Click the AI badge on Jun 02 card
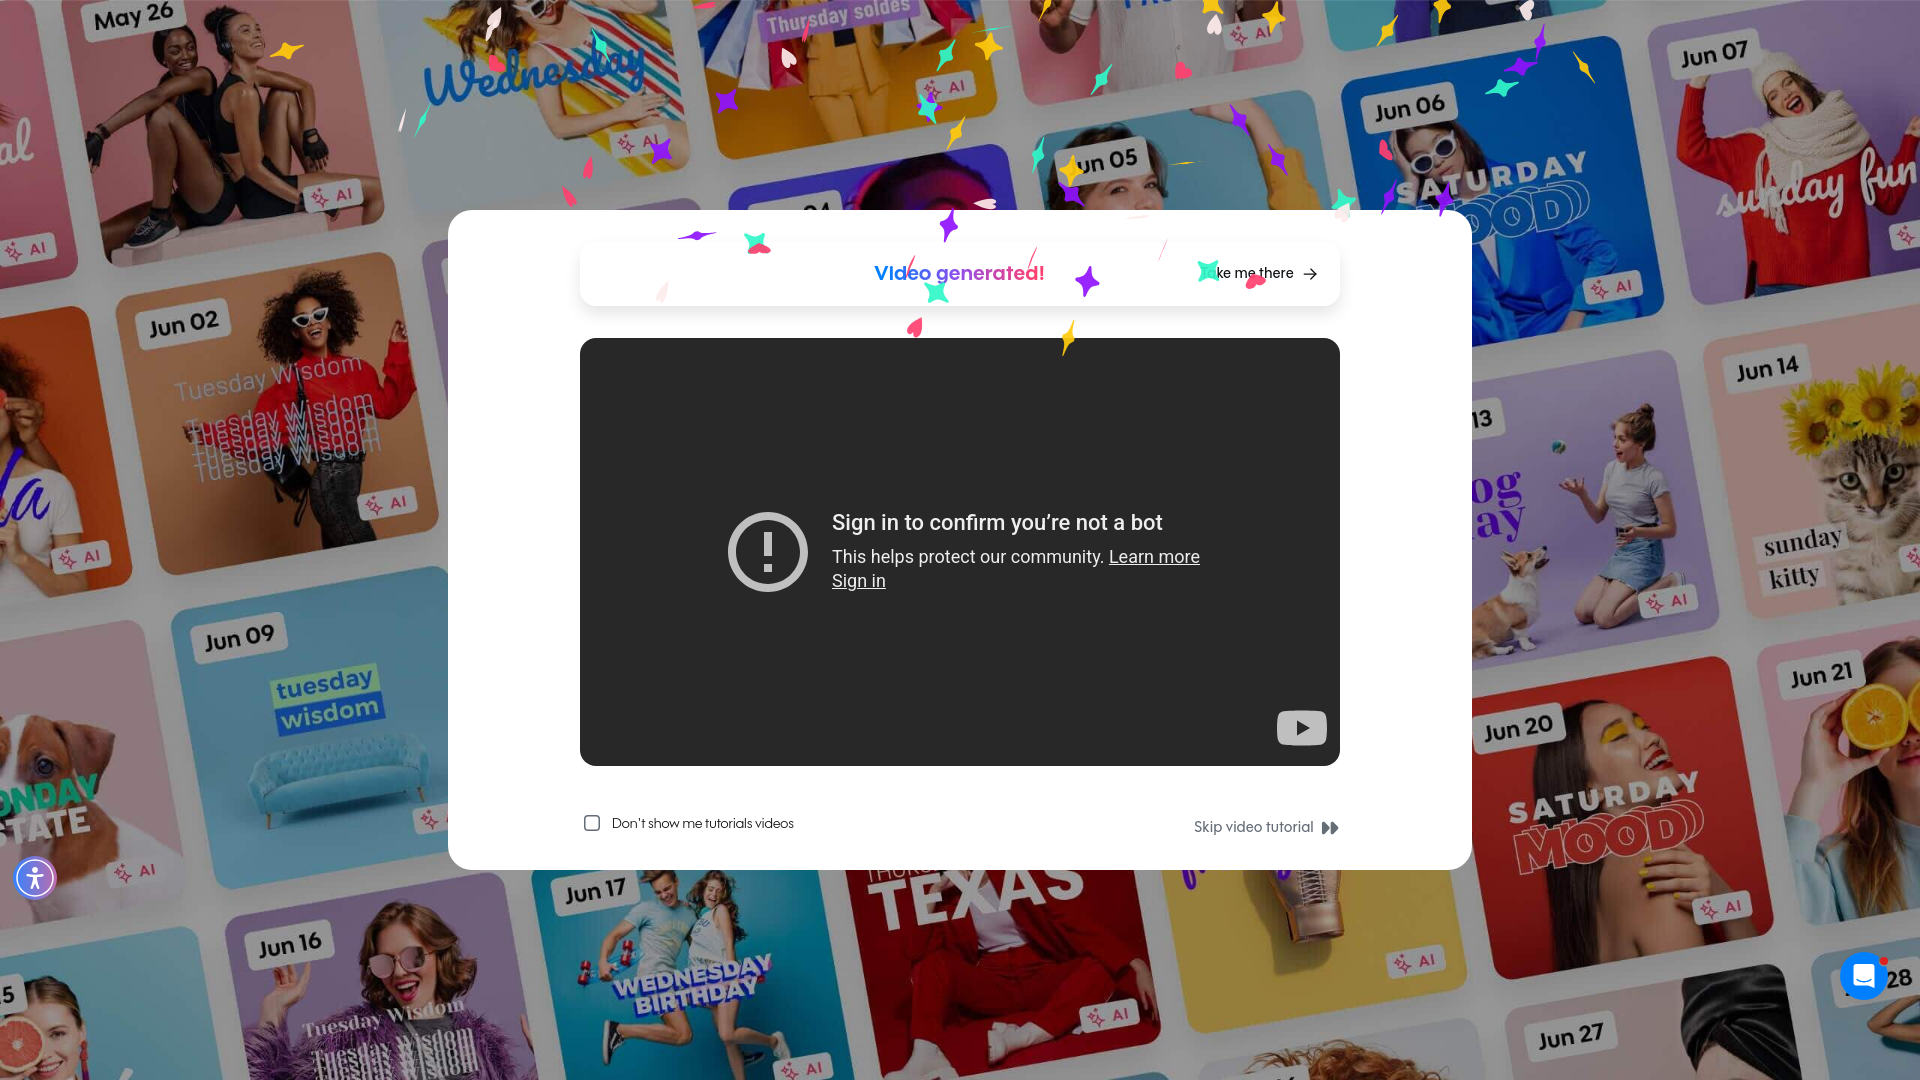The height and width of the screenshot is (1080, 1920). pyautogui.click(x=387, y=503)
